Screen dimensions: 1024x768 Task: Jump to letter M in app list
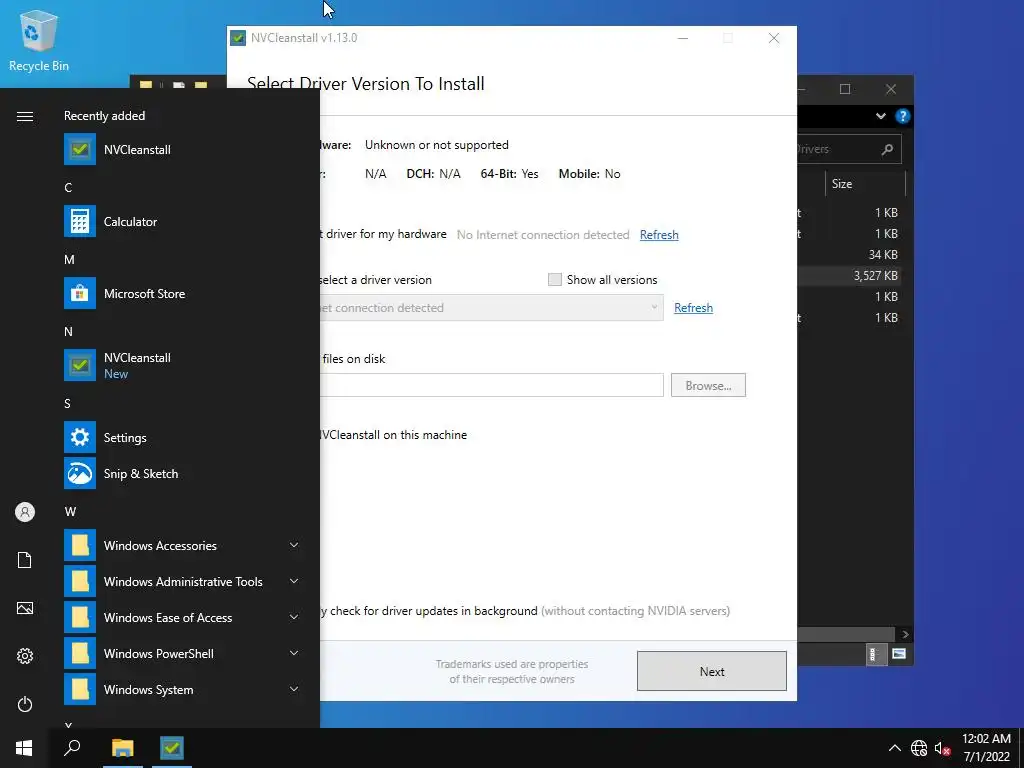[x=69, y=260]
